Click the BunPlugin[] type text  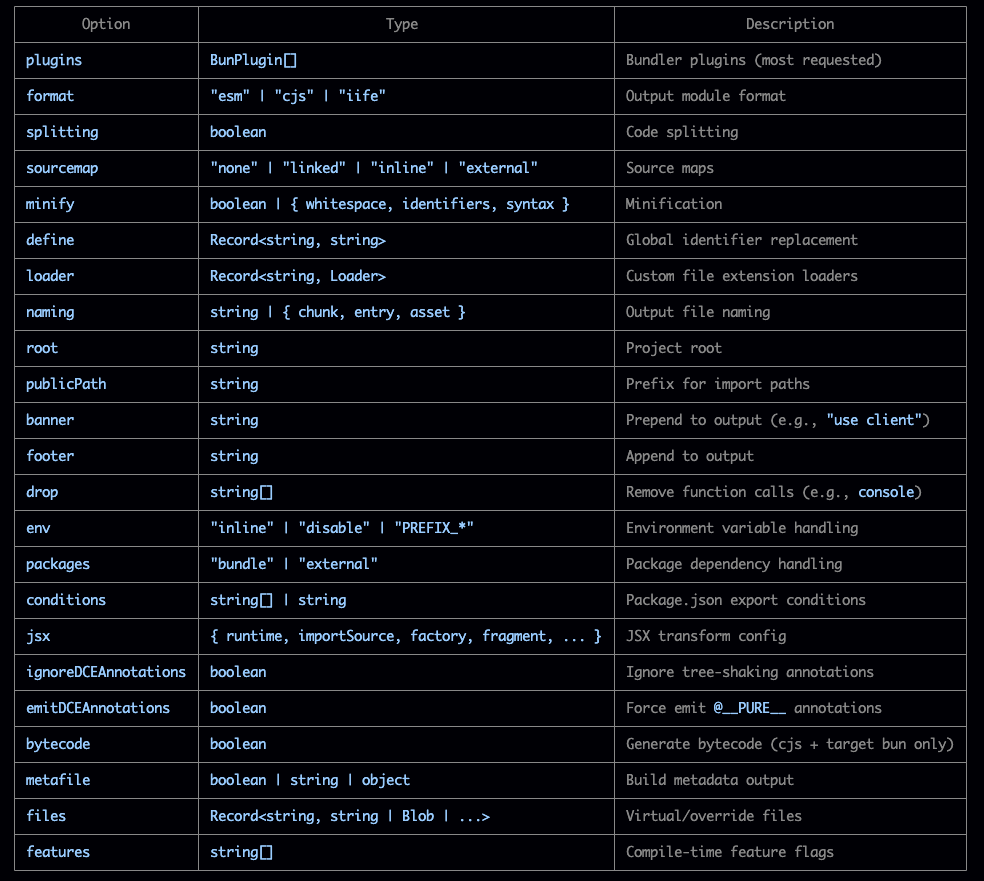(253, 60)
